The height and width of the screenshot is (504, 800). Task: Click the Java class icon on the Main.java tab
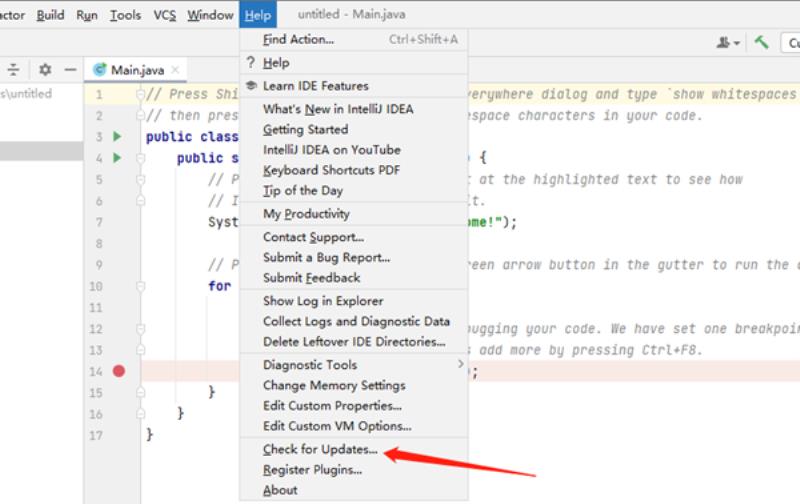[99, 69]
